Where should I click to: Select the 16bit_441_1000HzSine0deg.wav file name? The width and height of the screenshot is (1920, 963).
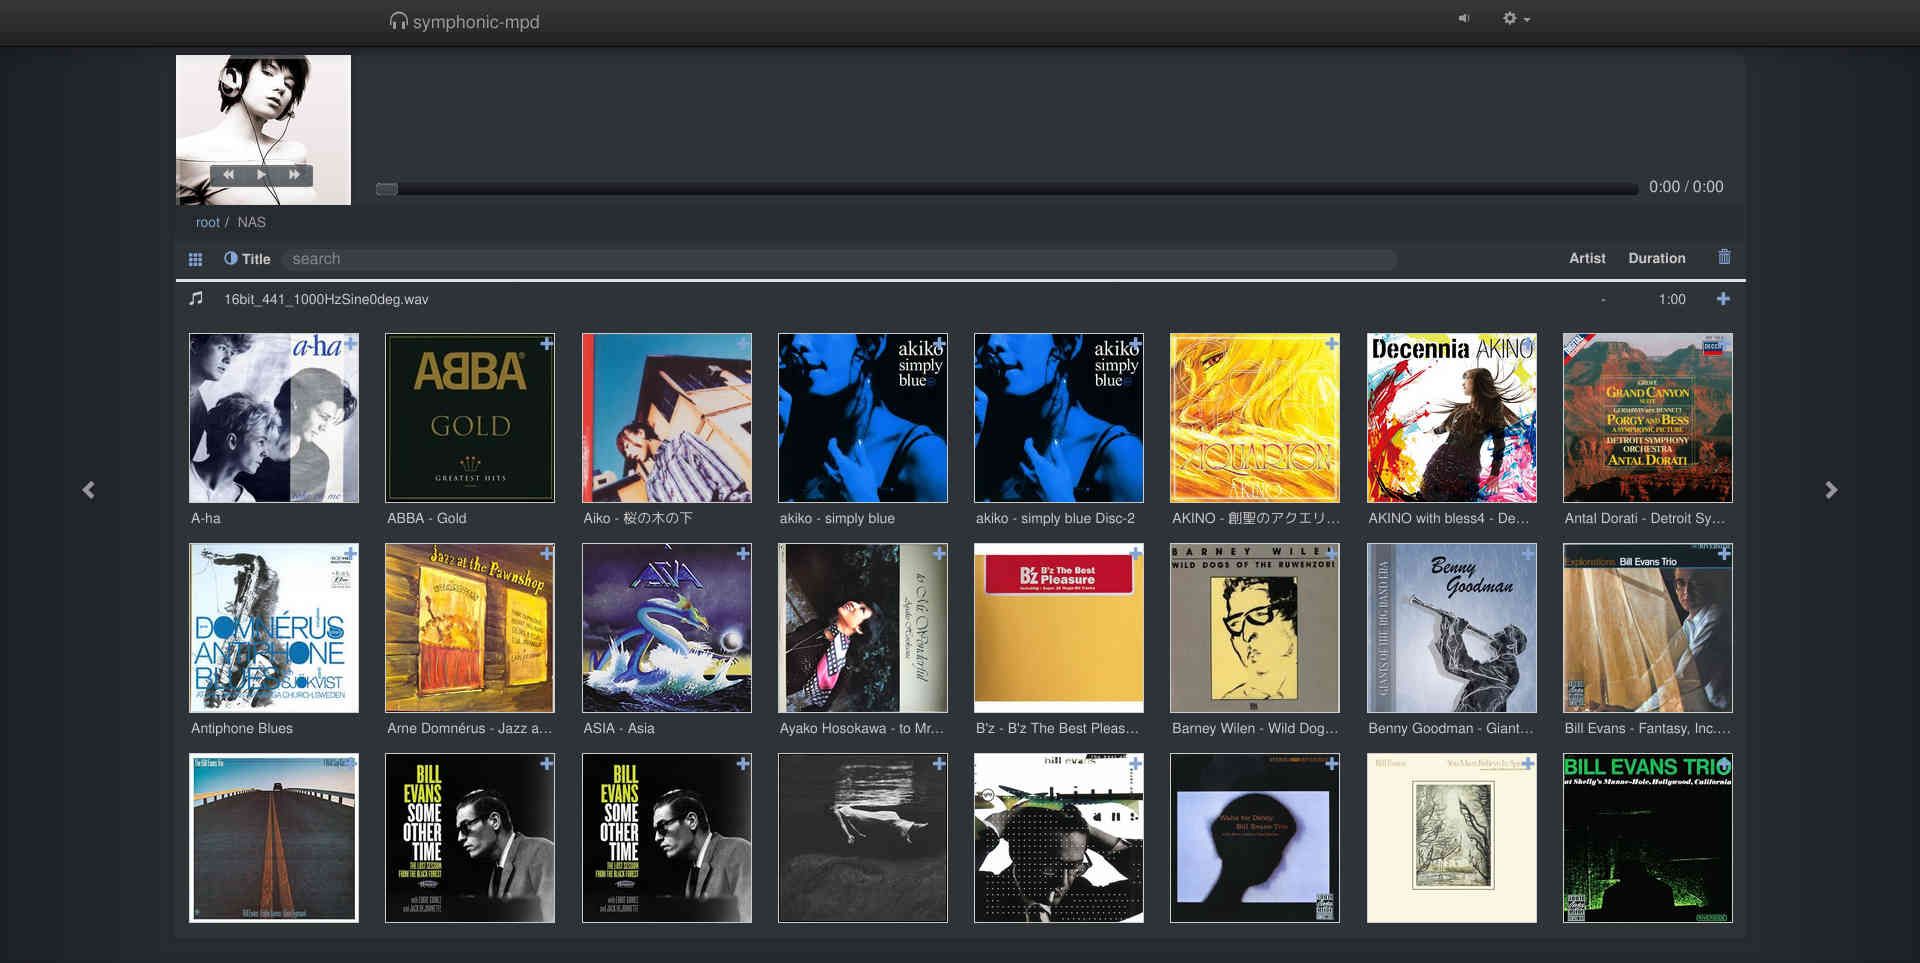click(x=326, y=299)
